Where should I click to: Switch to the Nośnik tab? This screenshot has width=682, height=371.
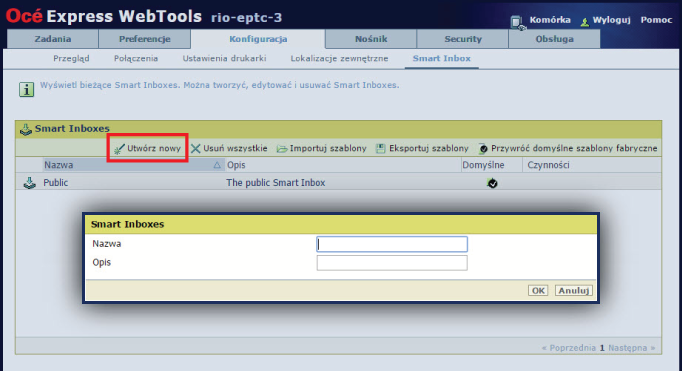coord(371,39)
